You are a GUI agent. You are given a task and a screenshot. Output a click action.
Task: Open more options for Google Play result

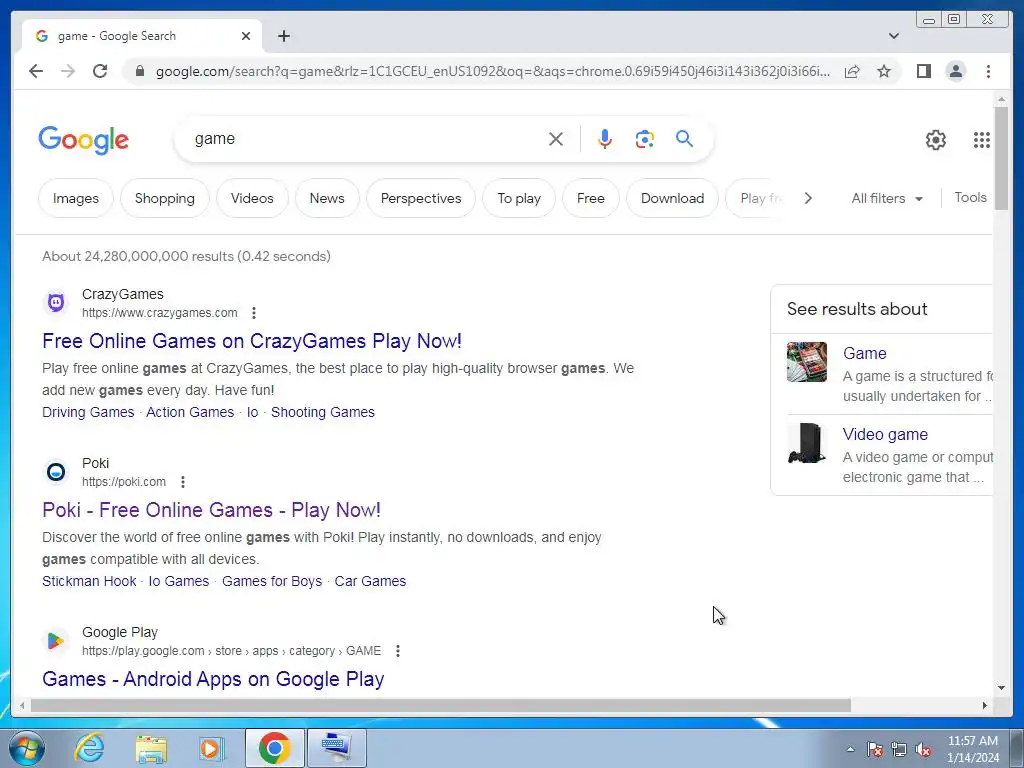(x=398, y=651)
